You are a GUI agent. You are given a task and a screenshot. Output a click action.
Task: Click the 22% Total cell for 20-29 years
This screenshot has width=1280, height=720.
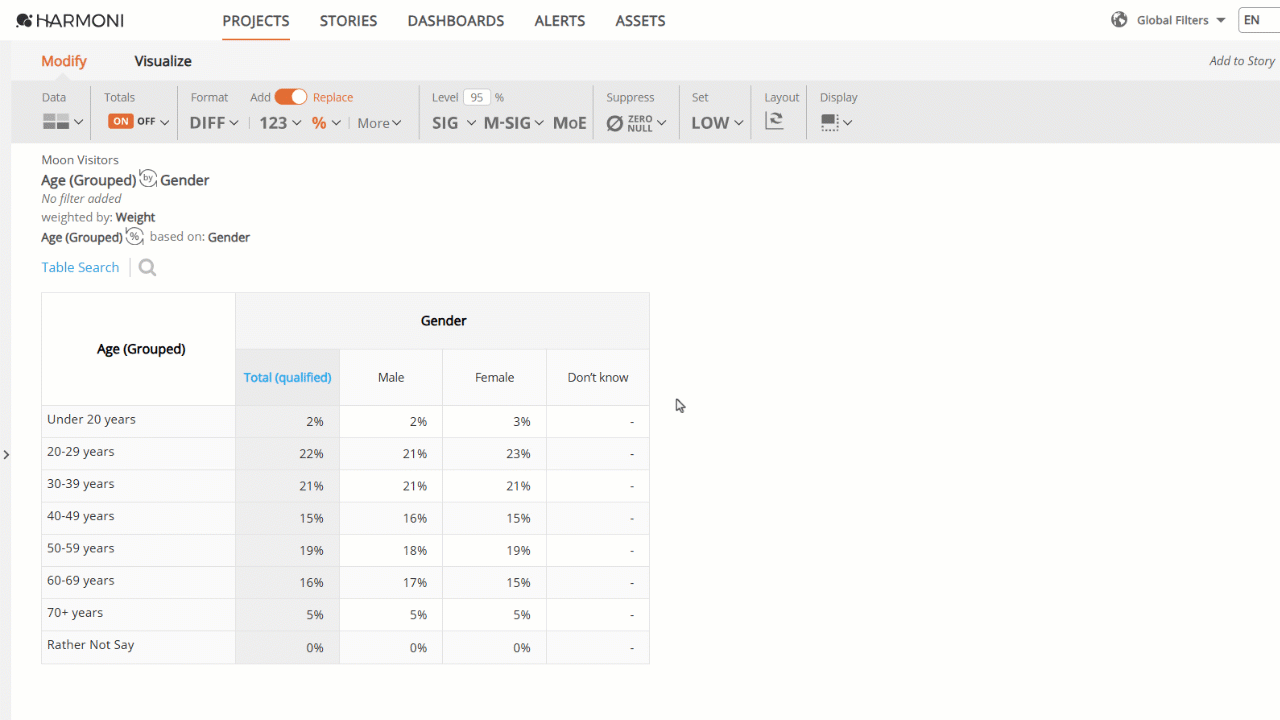(288, 454)
